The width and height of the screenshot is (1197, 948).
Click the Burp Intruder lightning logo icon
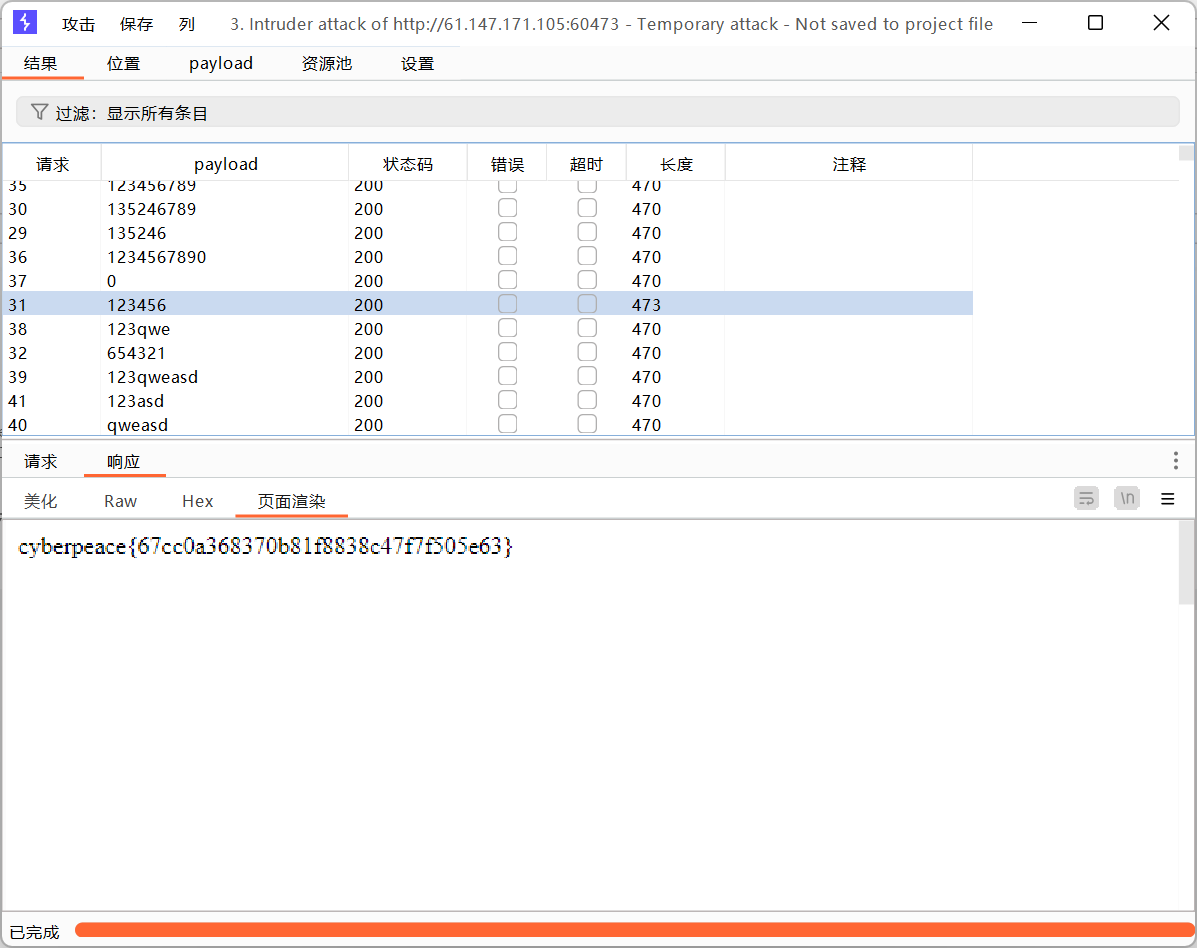pos(25,23)
